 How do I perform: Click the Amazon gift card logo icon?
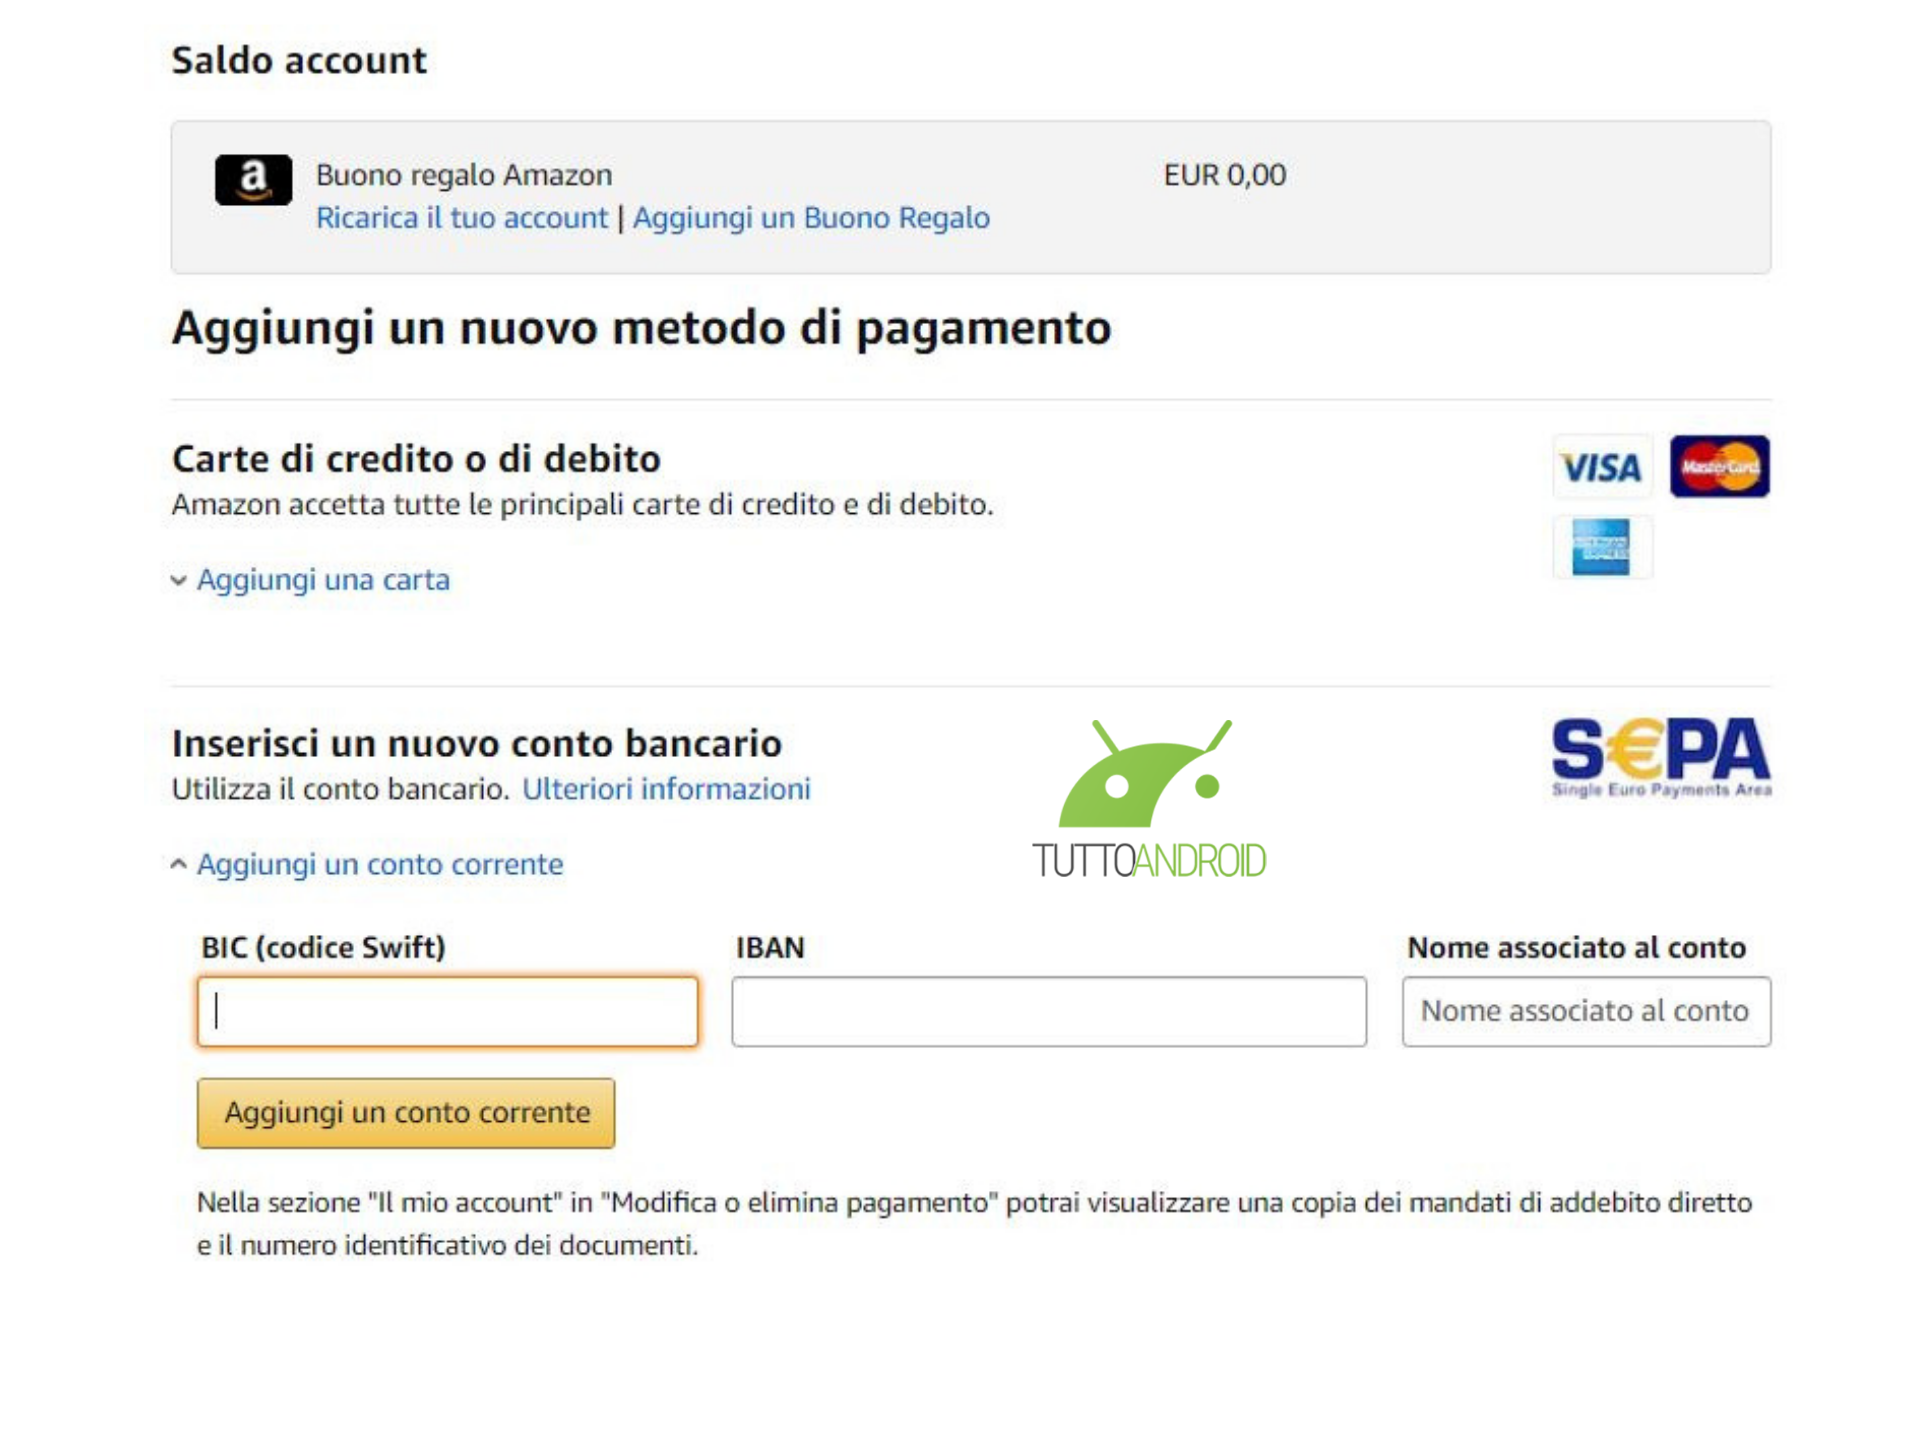tap(253, 180)
